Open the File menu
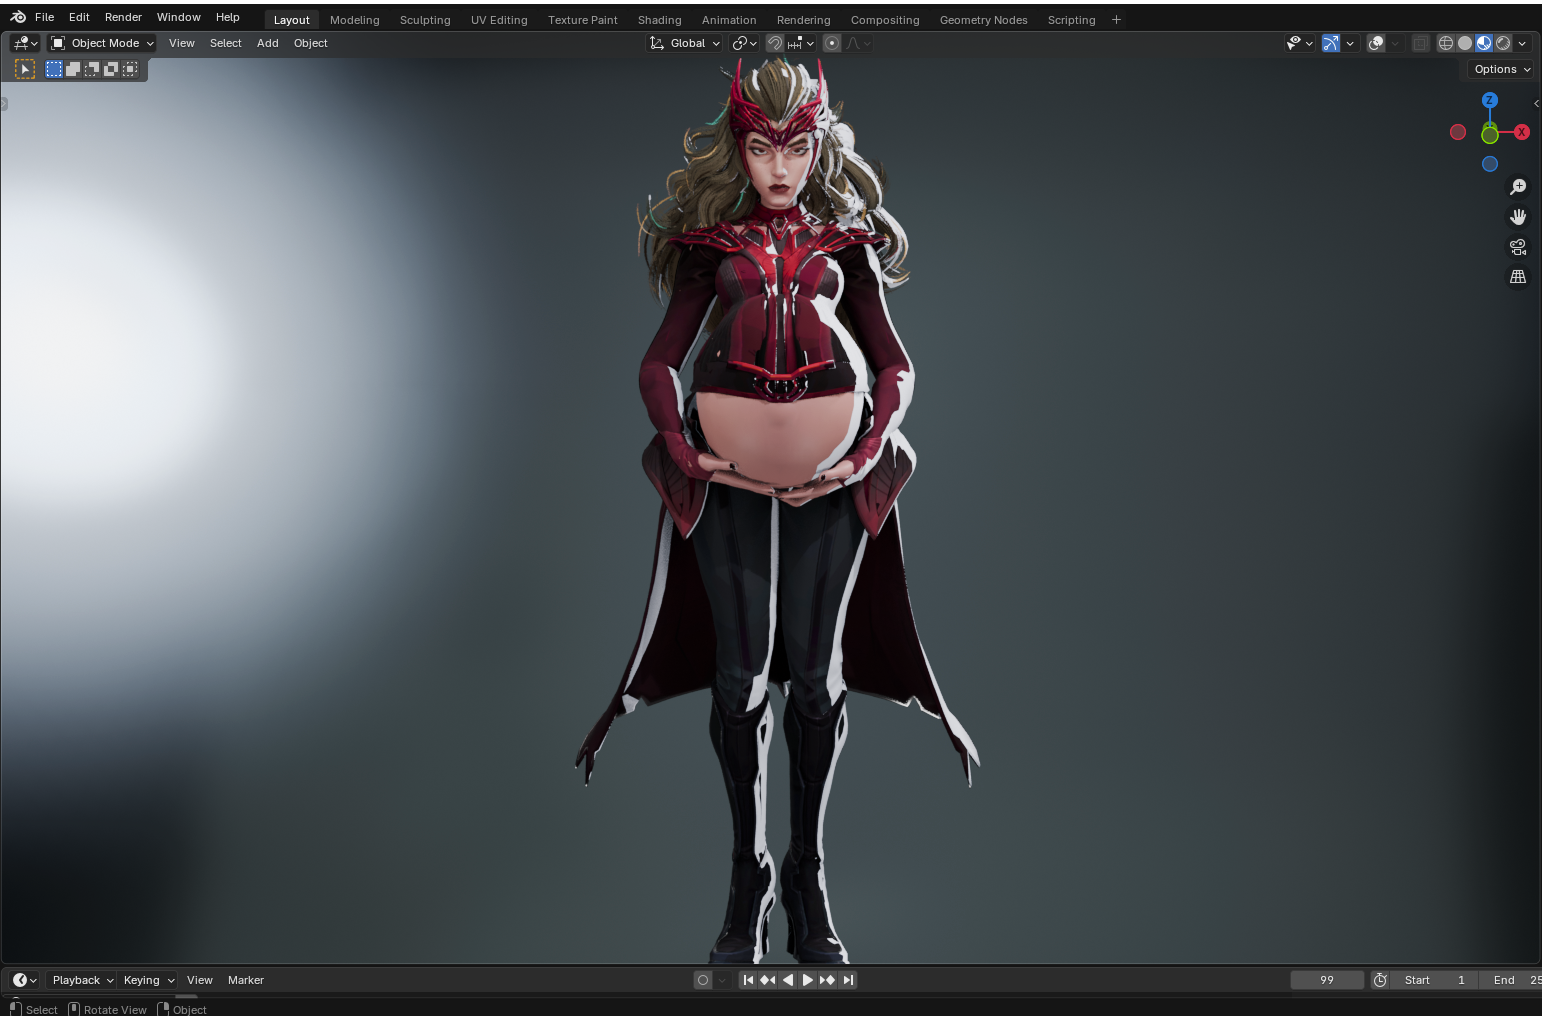 point(45,17)
